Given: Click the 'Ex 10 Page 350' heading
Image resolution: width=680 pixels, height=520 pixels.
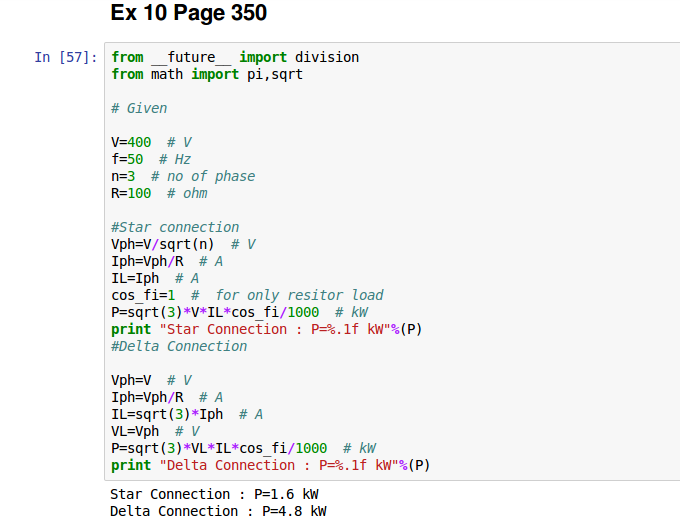Looking at the screenshot, I should (189, 14).
